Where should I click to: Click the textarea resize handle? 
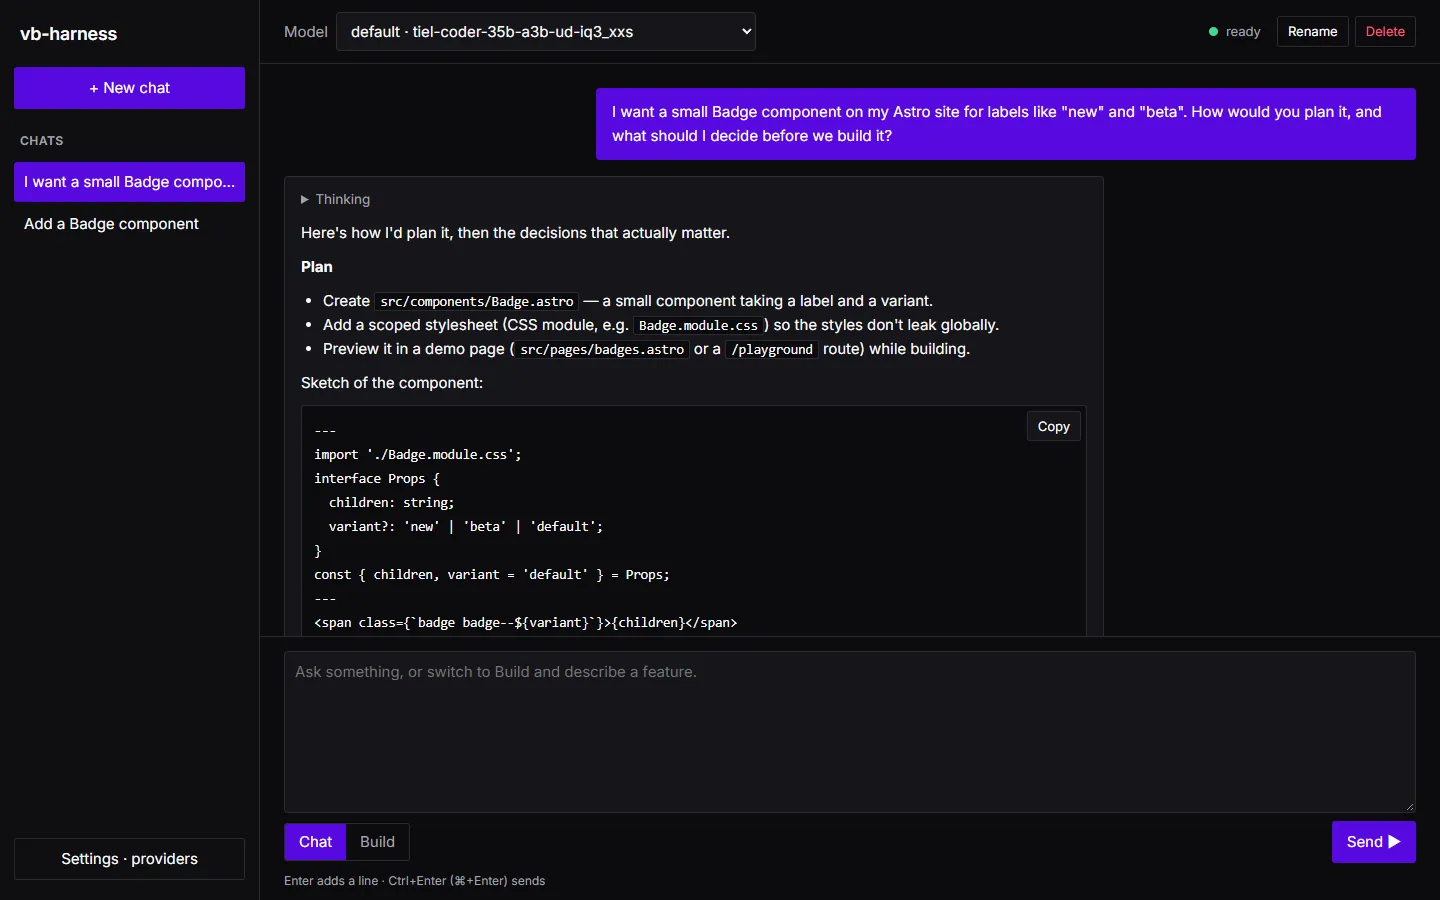1409,806
